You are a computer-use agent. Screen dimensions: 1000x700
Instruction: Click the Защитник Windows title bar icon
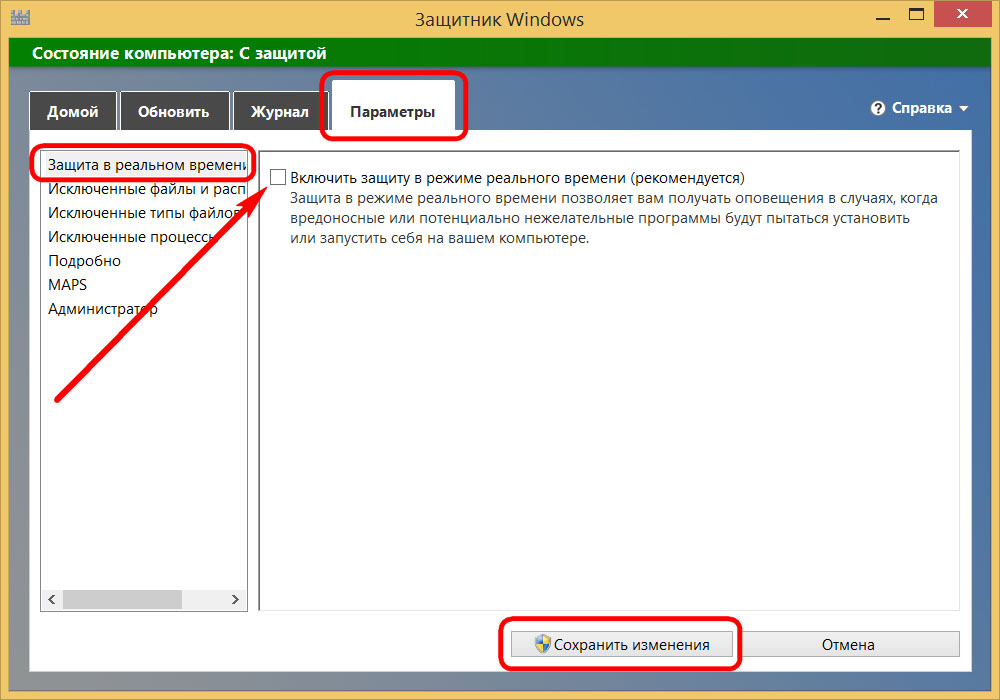click(20, 17)
